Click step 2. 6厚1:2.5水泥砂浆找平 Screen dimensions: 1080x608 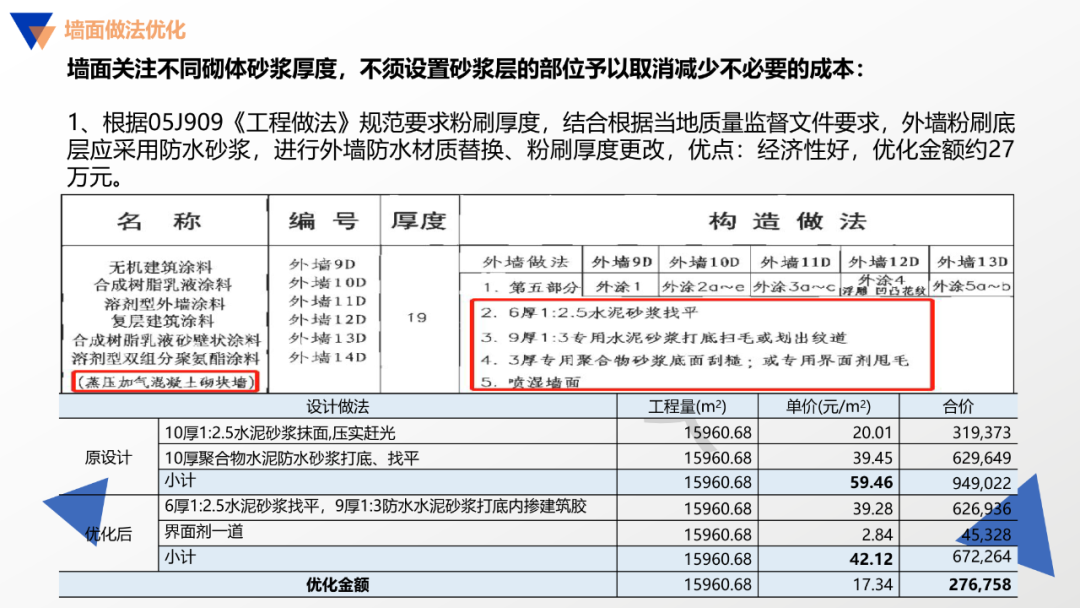[x=590, y=313]
